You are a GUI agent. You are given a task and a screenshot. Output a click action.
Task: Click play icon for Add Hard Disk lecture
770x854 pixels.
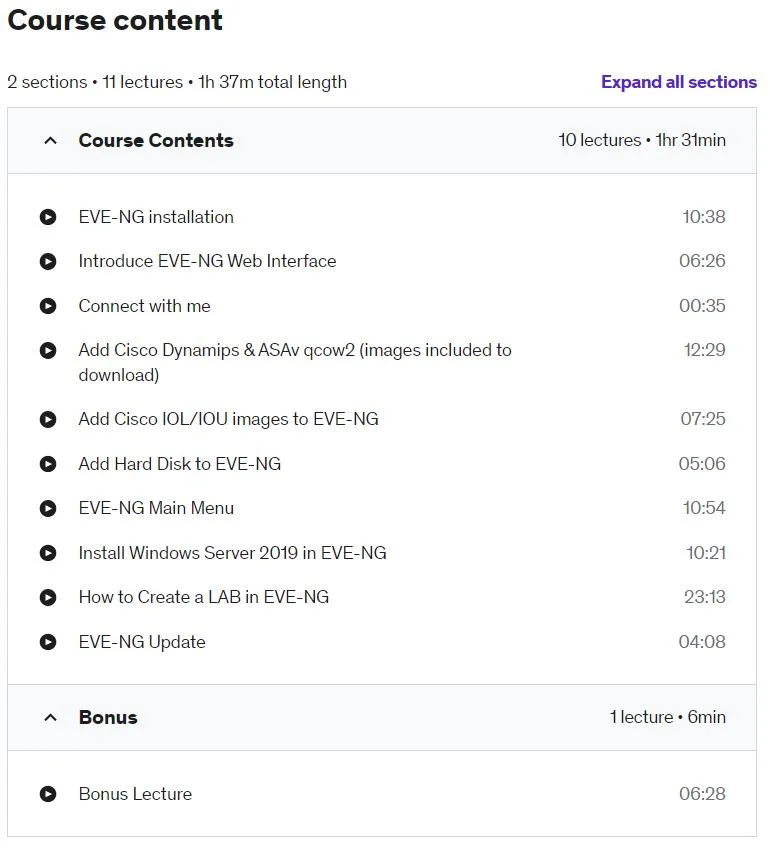pos(48,463)
